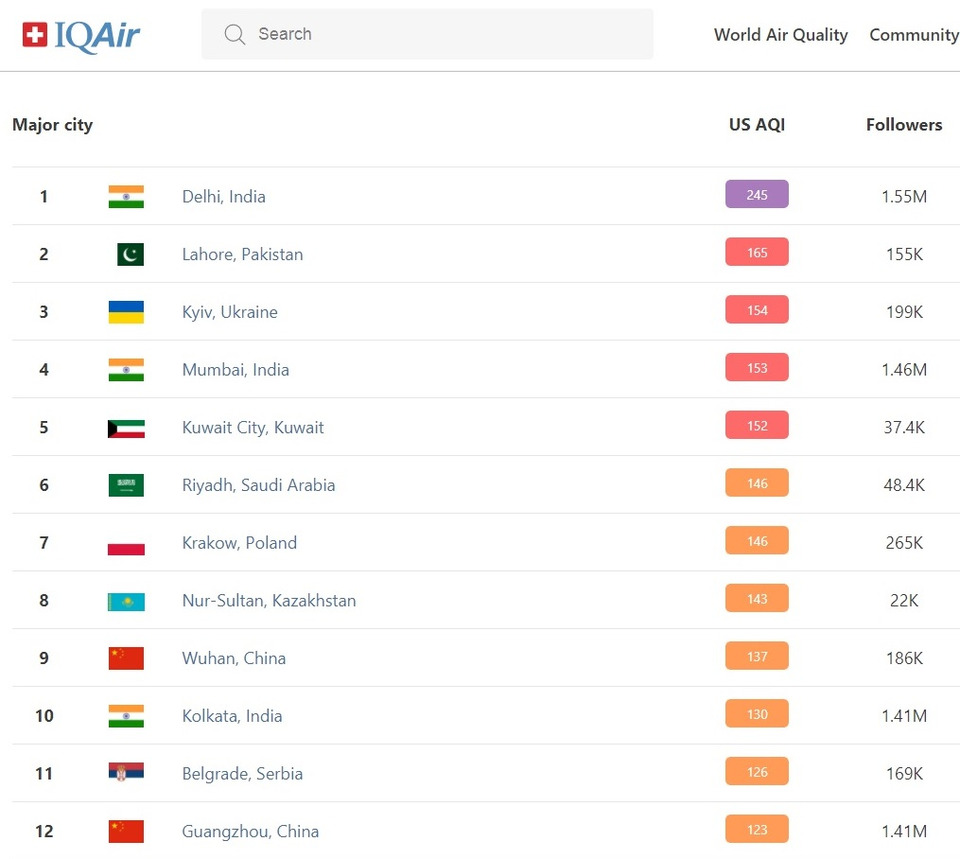The height and width of the screenshot is (859, 960).
Task: Click the Kazakhstan flag icon
Action: pyautogui.click(x=126, y=602)
